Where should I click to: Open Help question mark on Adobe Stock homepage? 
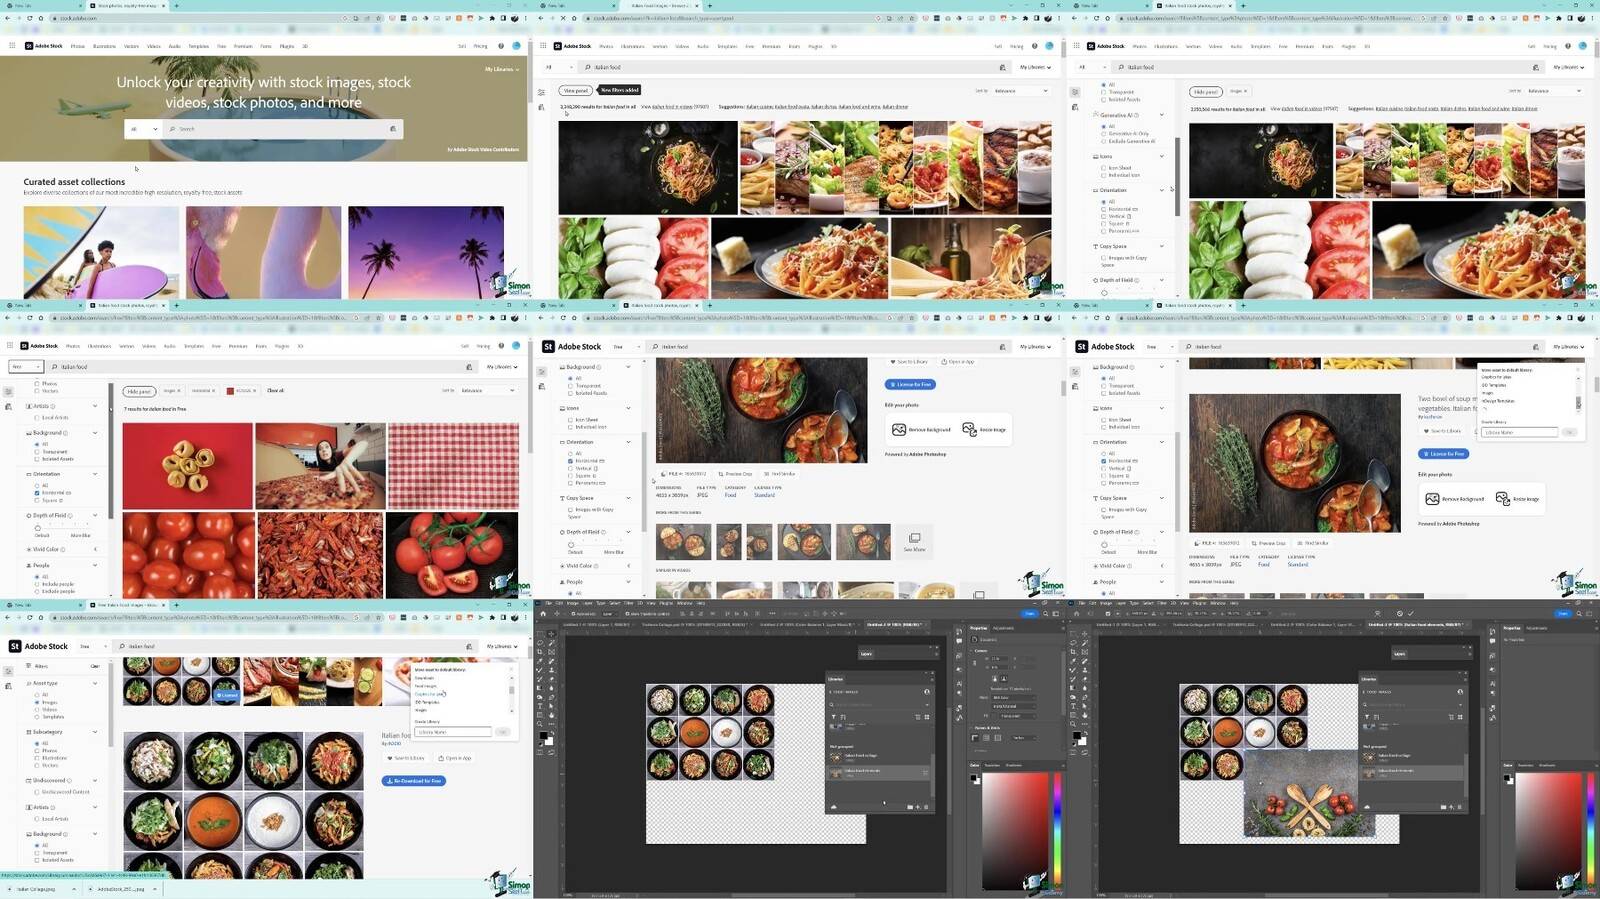pos(501,46)
